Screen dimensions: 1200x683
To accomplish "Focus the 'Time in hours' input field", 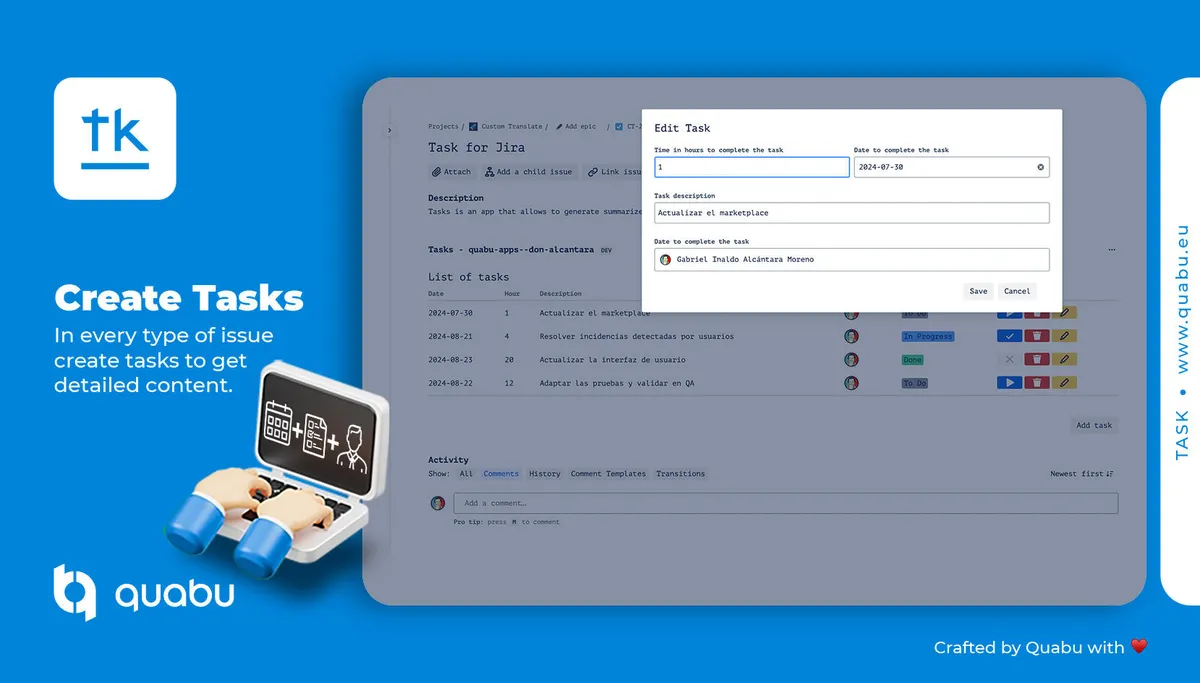I will coord(752,167).
